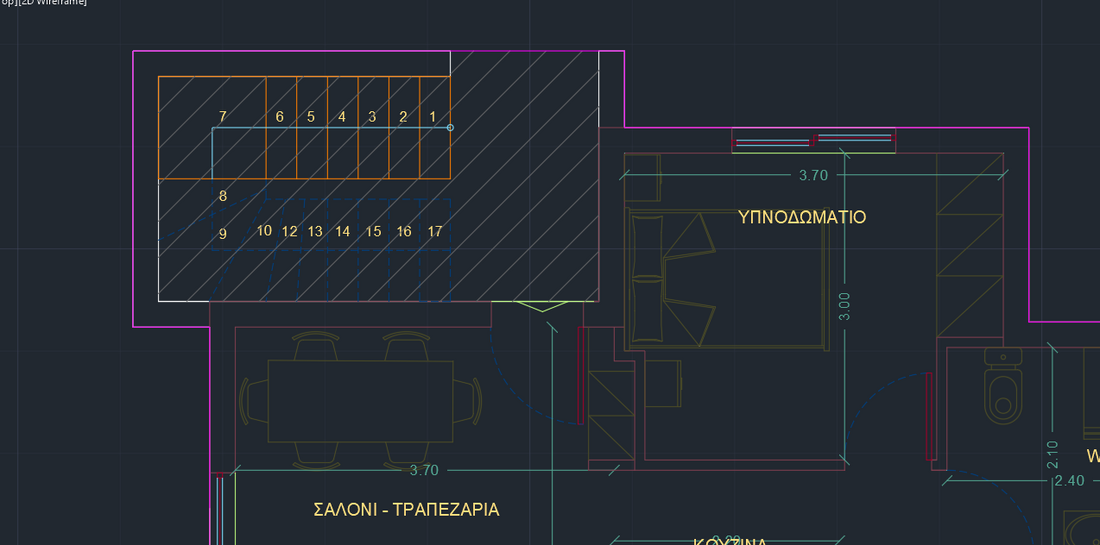Select the nightstand below the bed
Image resolution: width=1100 pixels, height=545 pixels.
click(663, 383)
